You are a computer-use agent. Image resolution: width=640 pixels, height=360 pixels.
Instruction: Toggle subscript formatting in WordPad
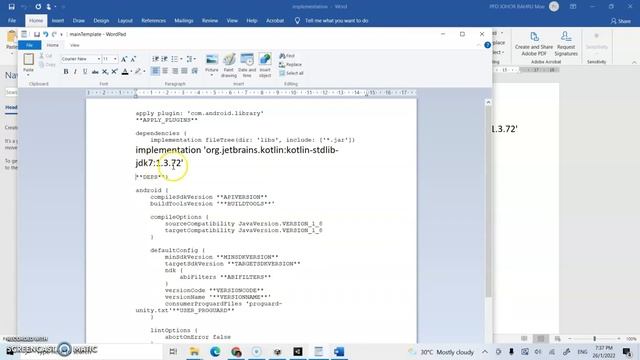tap(105, 72)
